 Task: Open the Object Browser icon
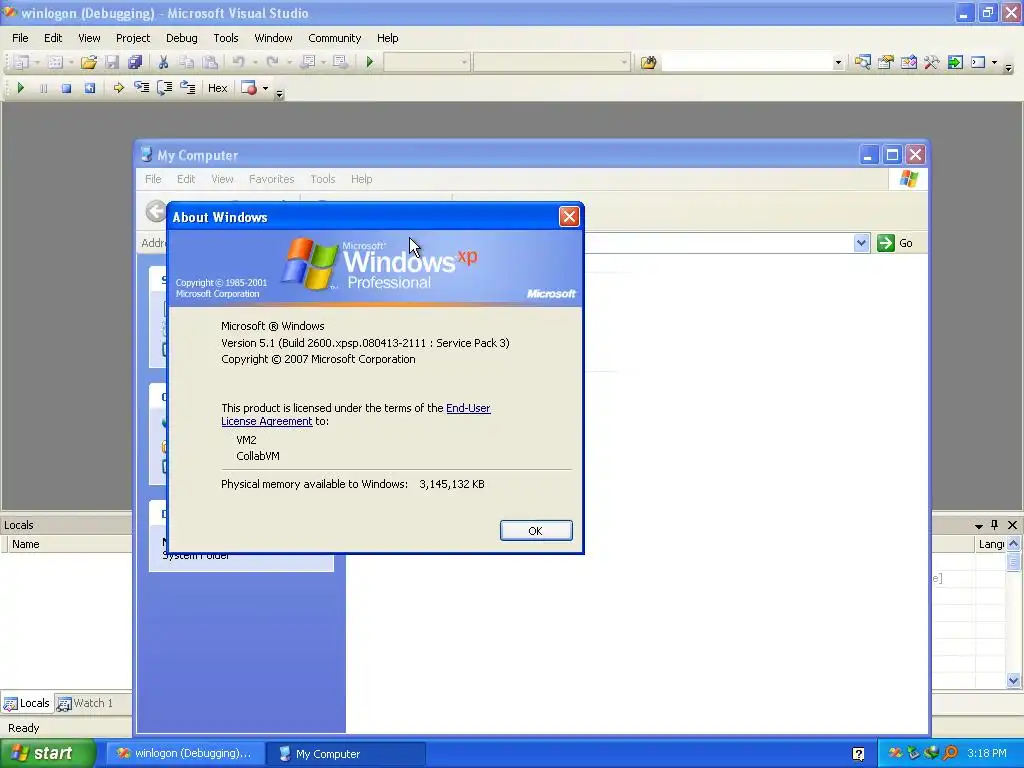[x=908, y=62]
